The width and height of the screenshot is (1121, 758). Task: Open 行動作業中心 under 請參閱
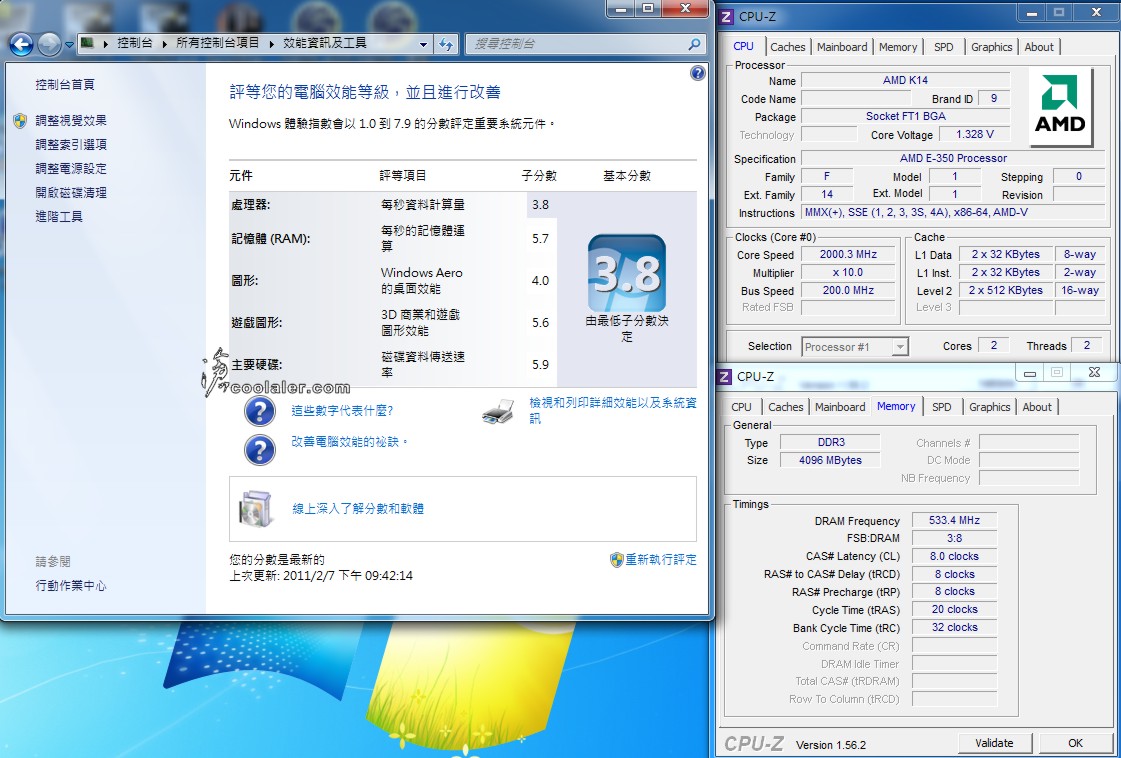tap(71, 586)
